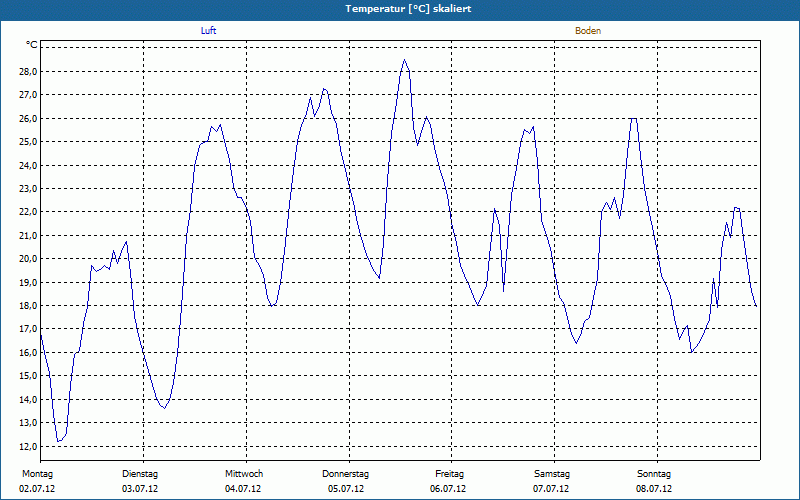This screenshot has width=800, height=500.
Task: Select the 'Freitag' day label
Action: click(x=449, y=474)
